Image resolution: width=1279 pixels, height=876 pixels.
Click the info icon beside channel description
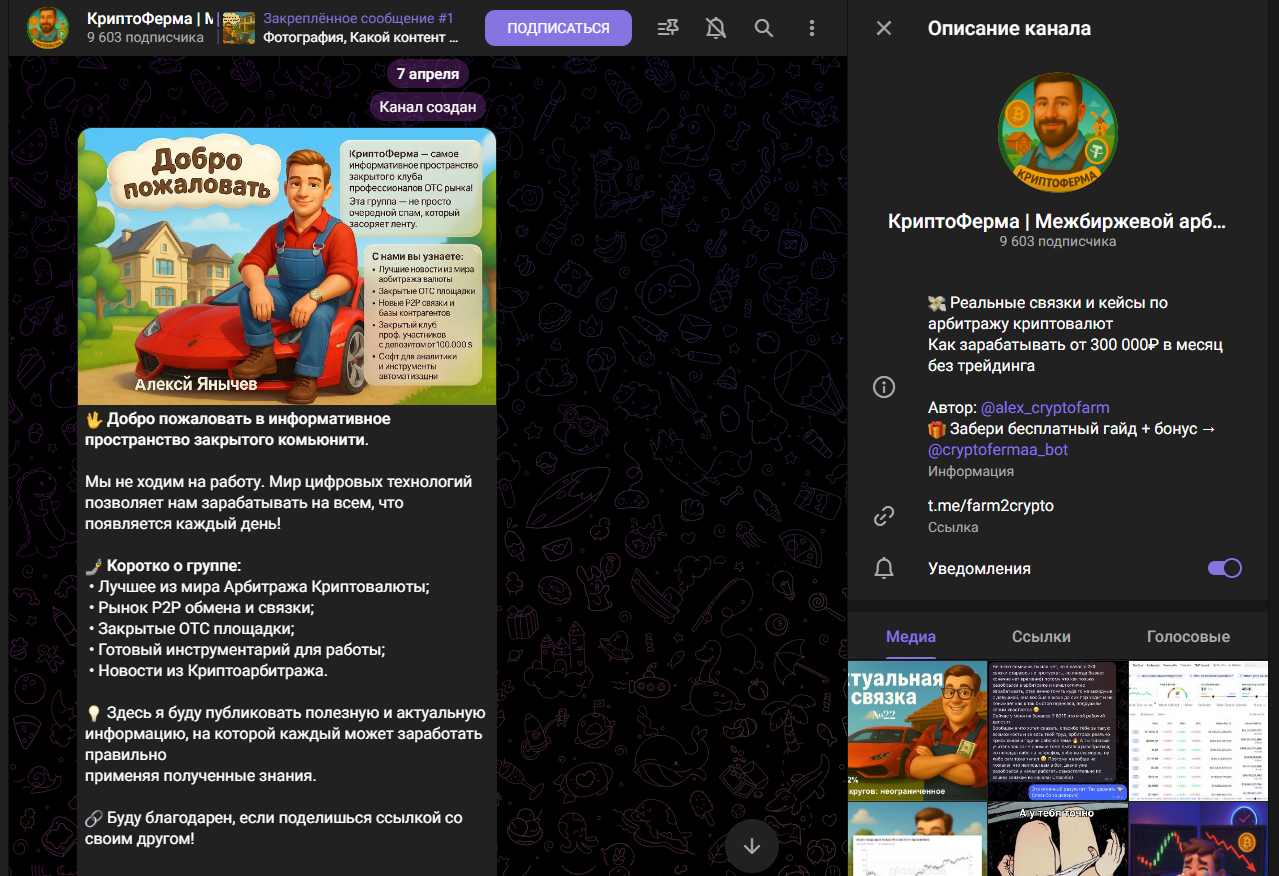(884, 387)
